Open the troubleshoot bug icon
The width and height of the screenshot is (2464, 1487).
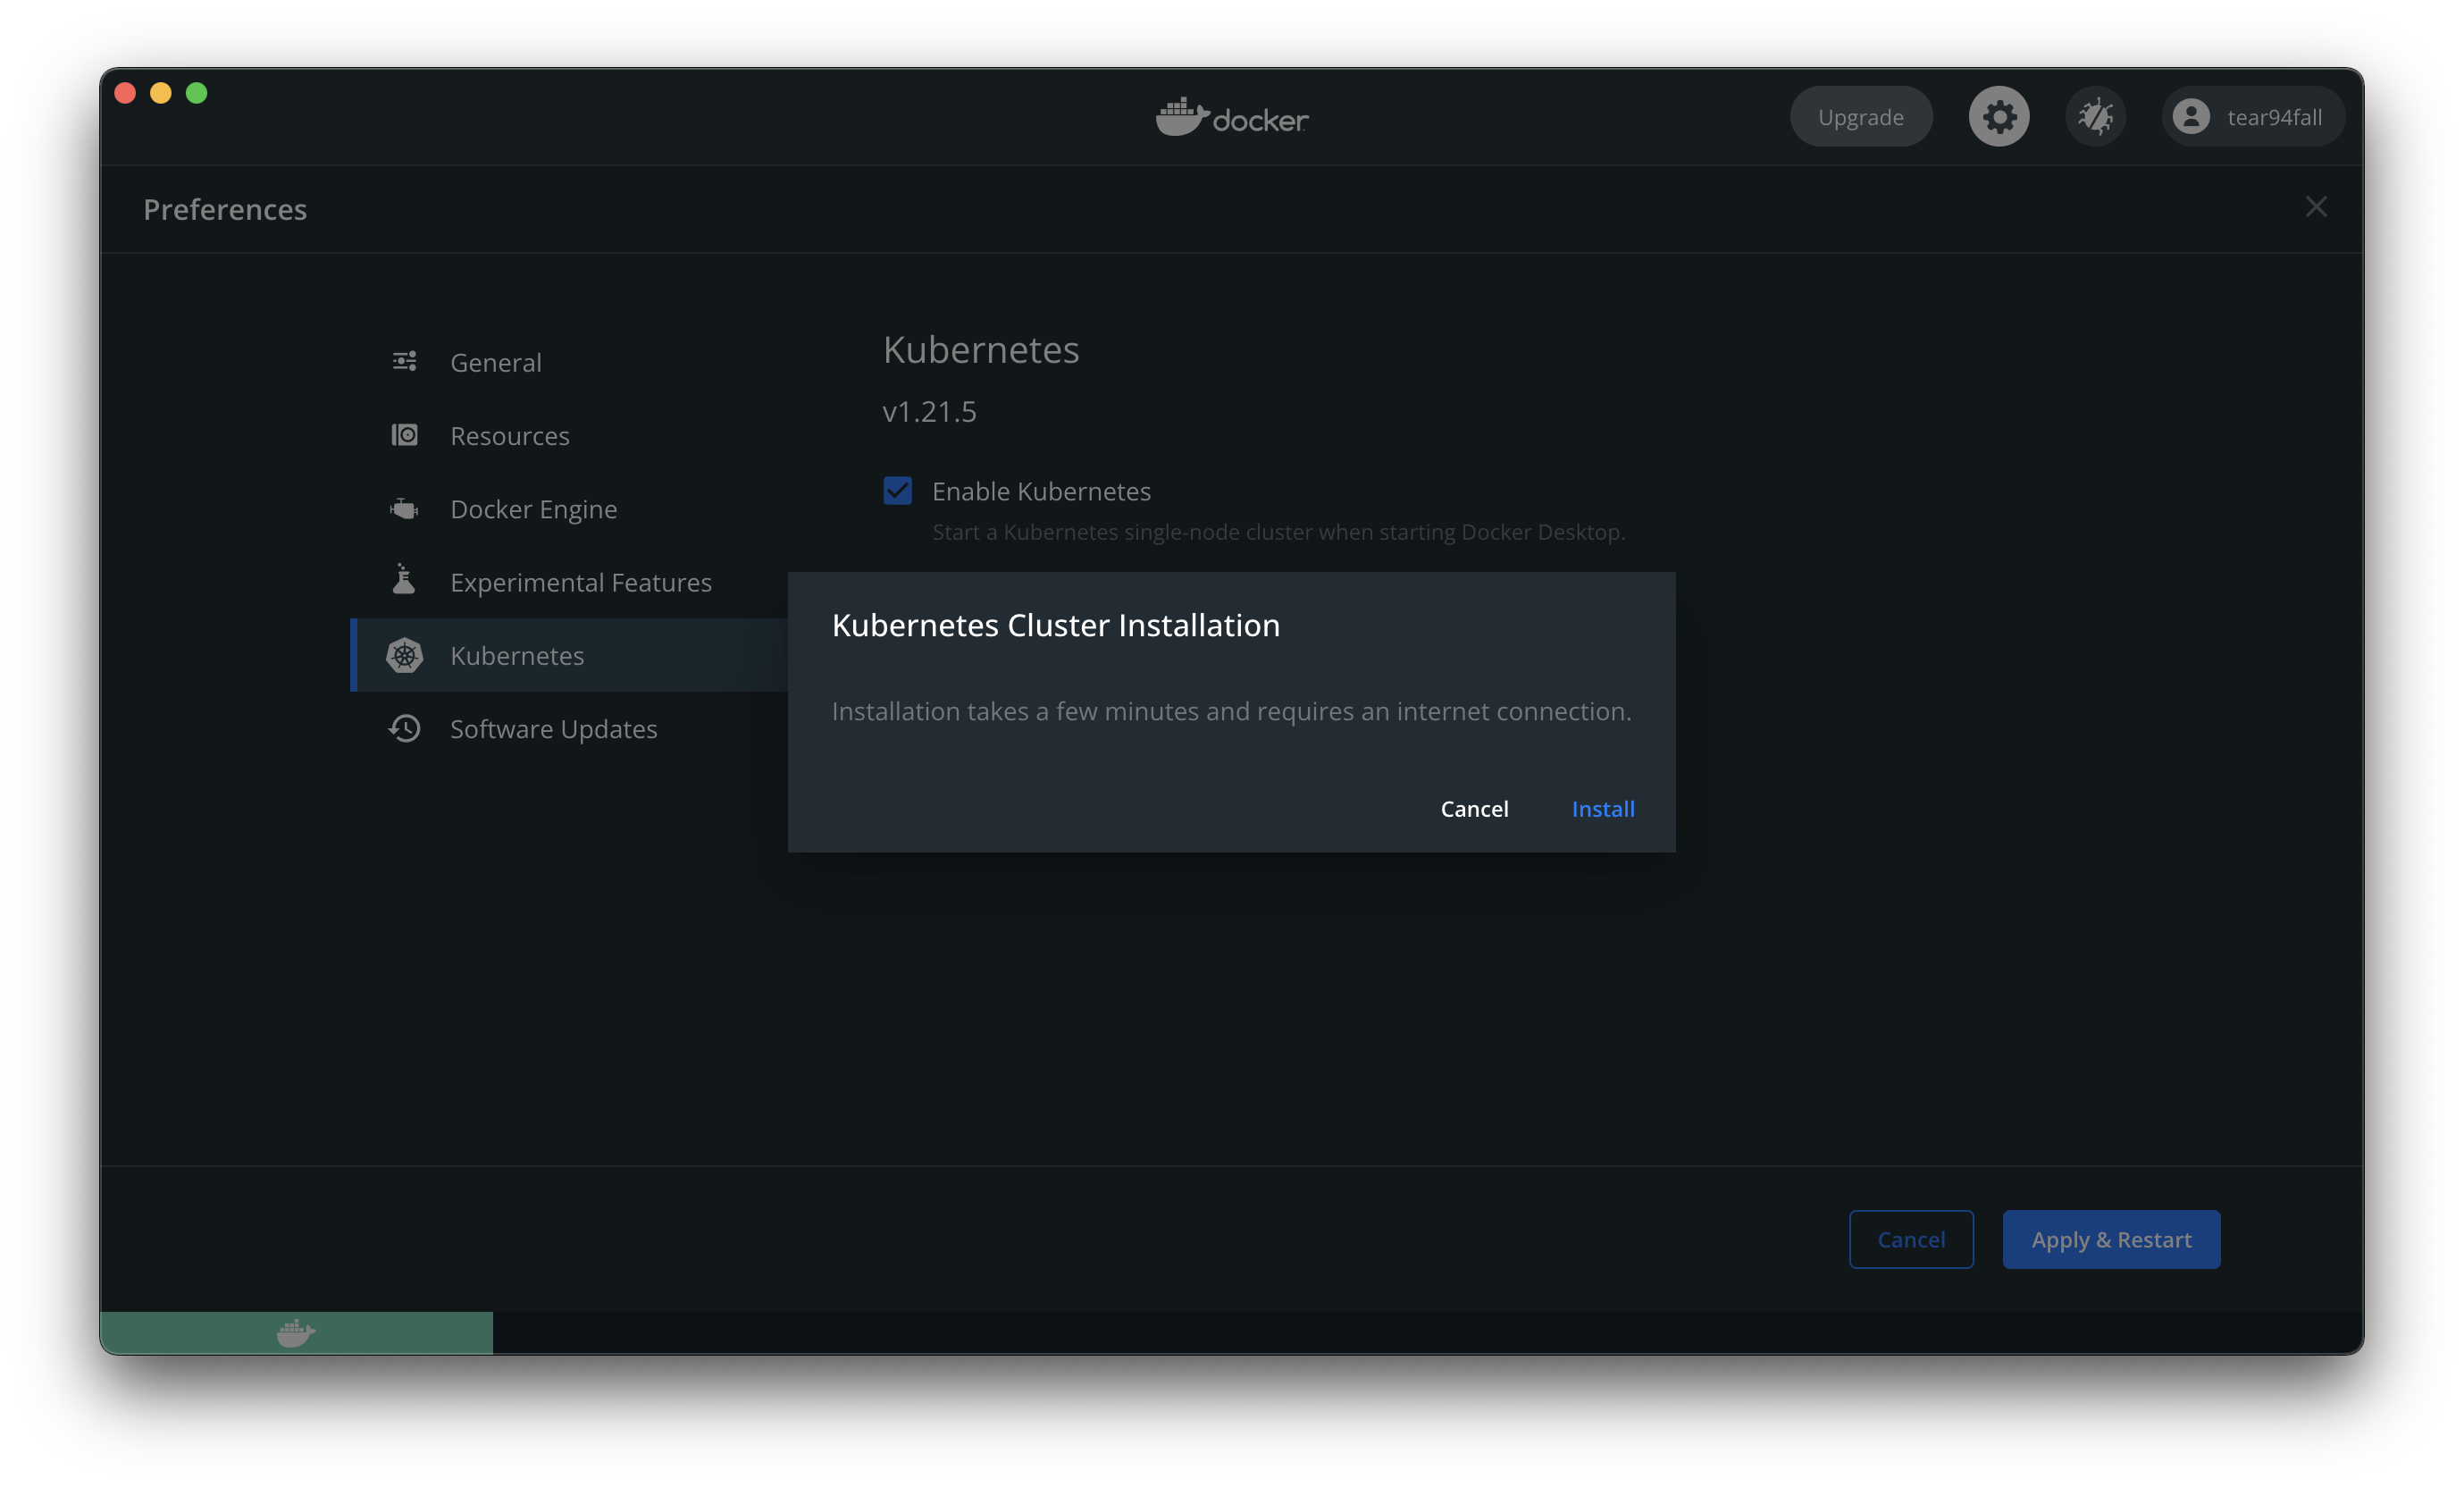pos(2095,117)
